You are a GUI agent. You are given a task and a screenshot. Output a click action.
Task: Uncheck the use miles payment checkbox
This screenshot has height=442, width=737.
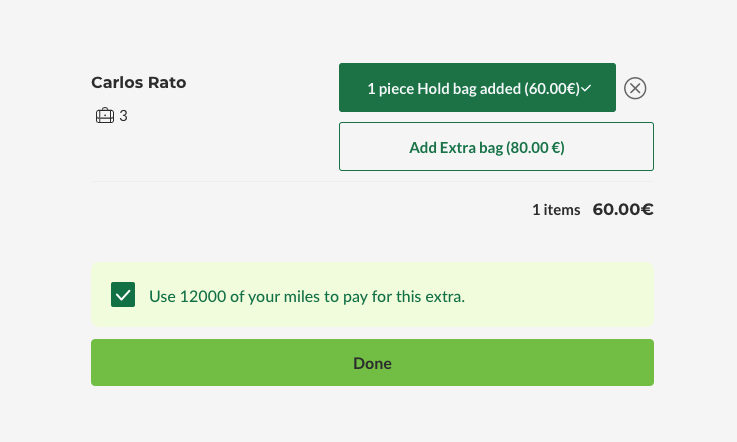(x=124, y=296)
